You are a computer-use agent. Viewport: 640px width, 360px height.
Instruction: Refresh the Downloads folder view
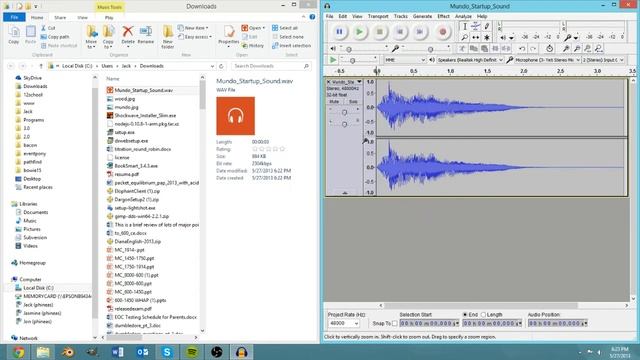tap(222, 66)
